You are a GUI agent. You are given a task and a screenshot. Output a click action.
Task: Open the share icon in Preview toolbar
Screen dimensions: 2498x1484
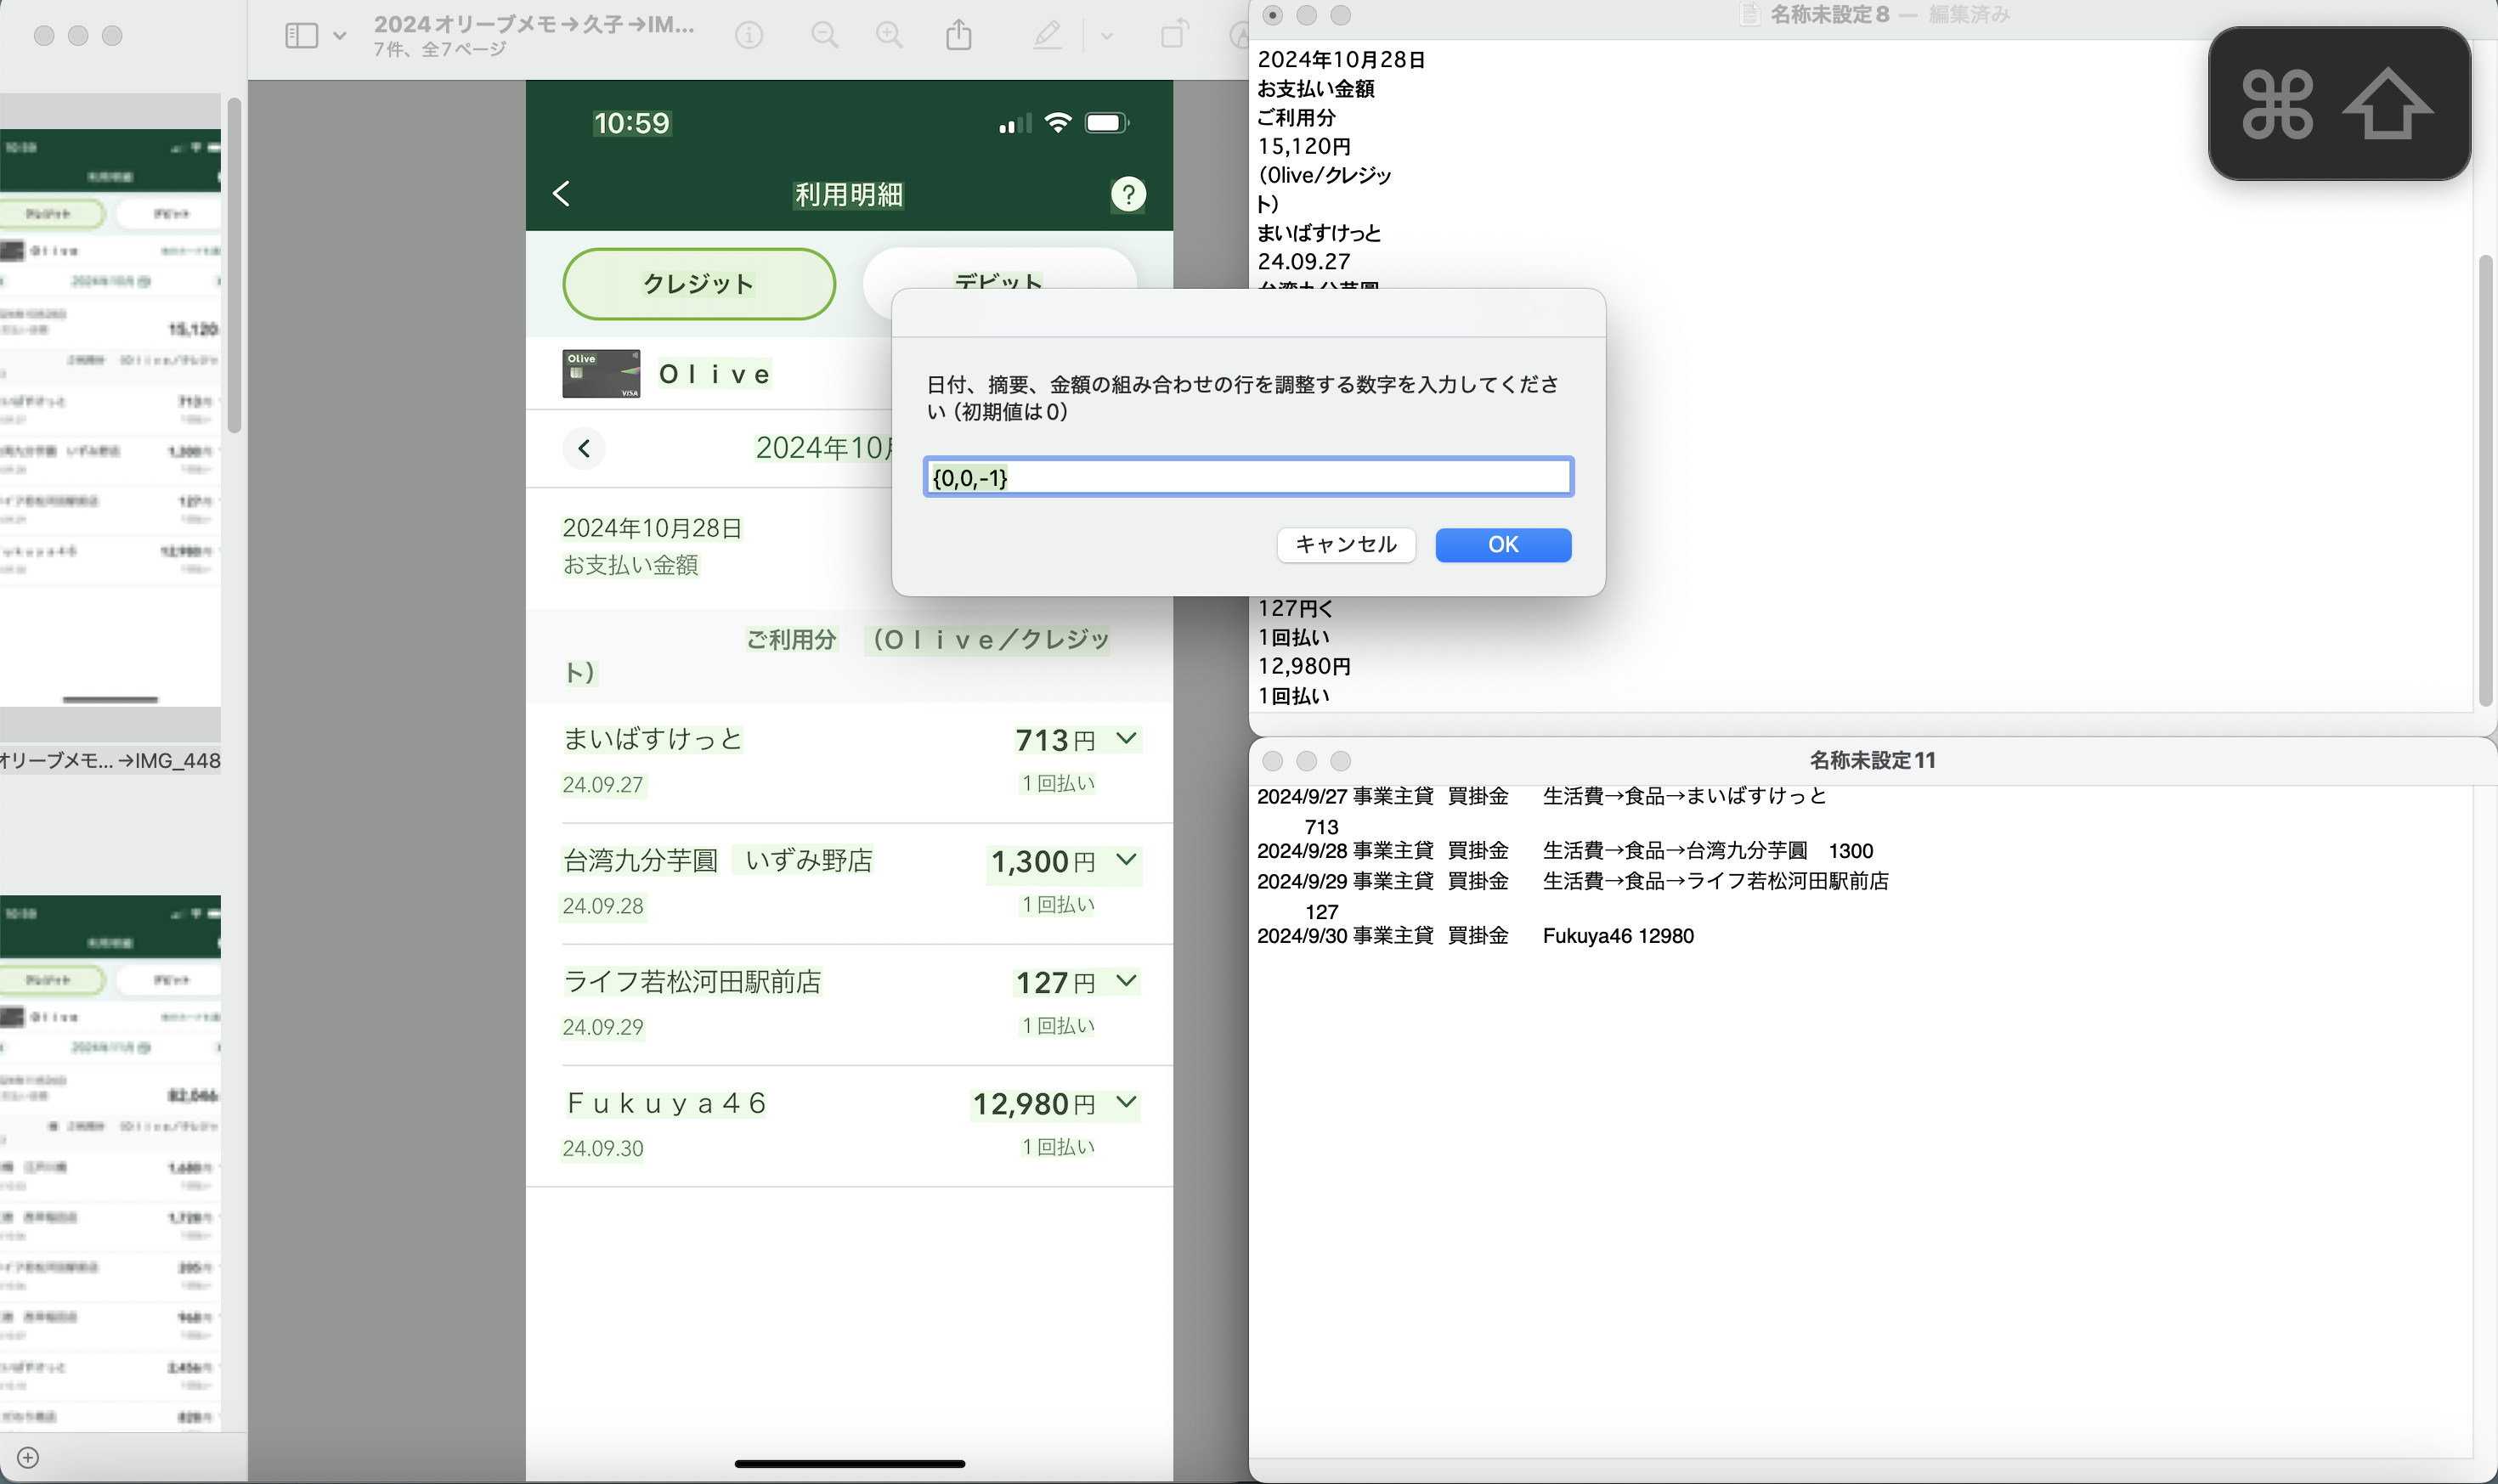[958, 35]
